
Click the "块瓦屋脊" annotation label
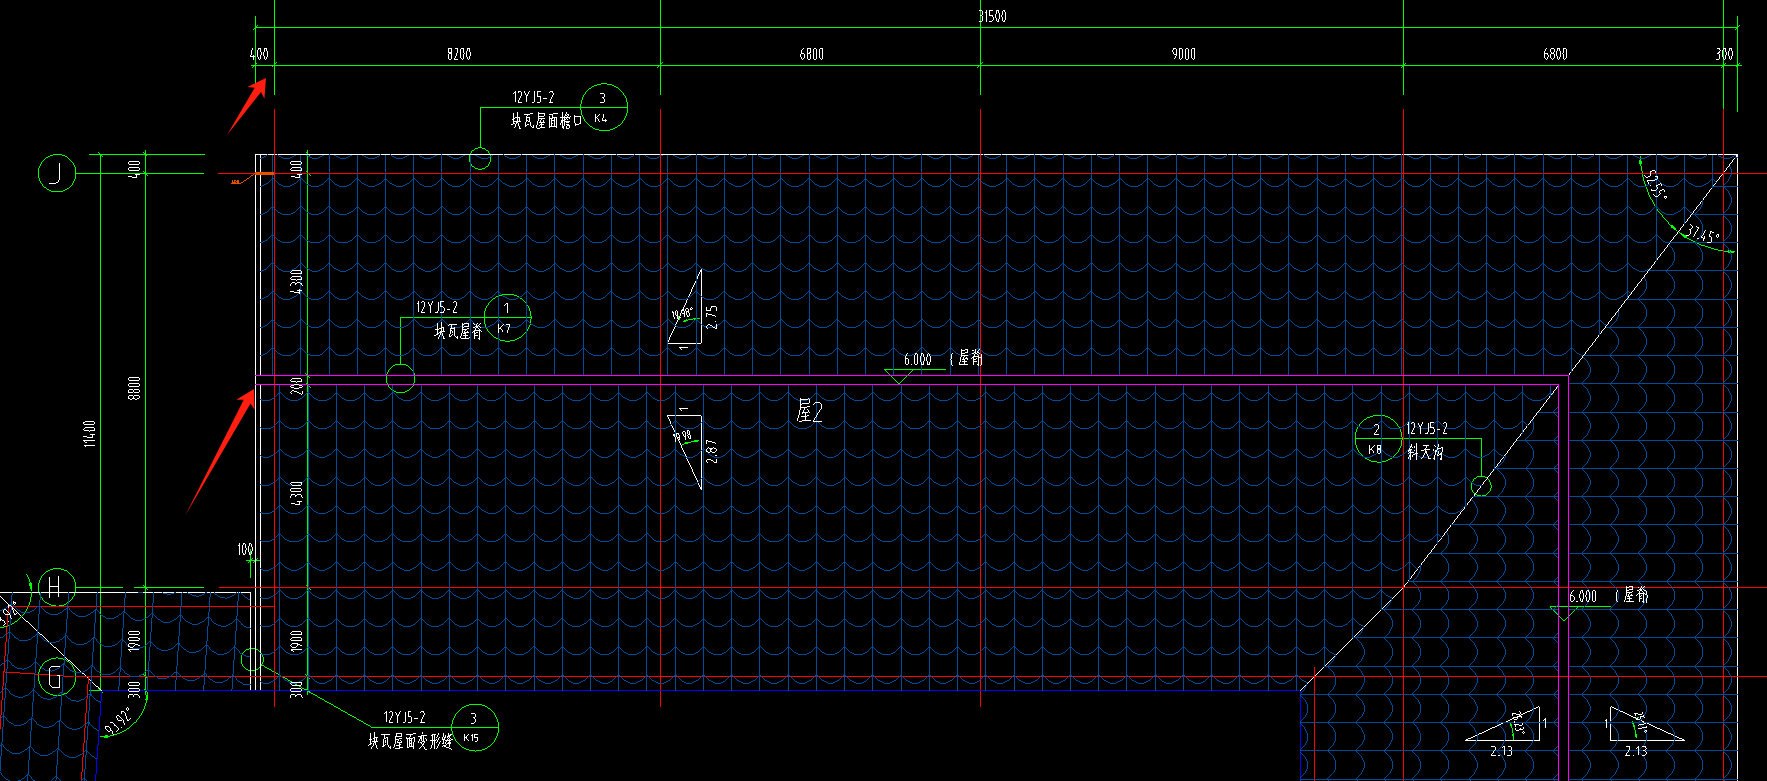click(x=458, y=331)
